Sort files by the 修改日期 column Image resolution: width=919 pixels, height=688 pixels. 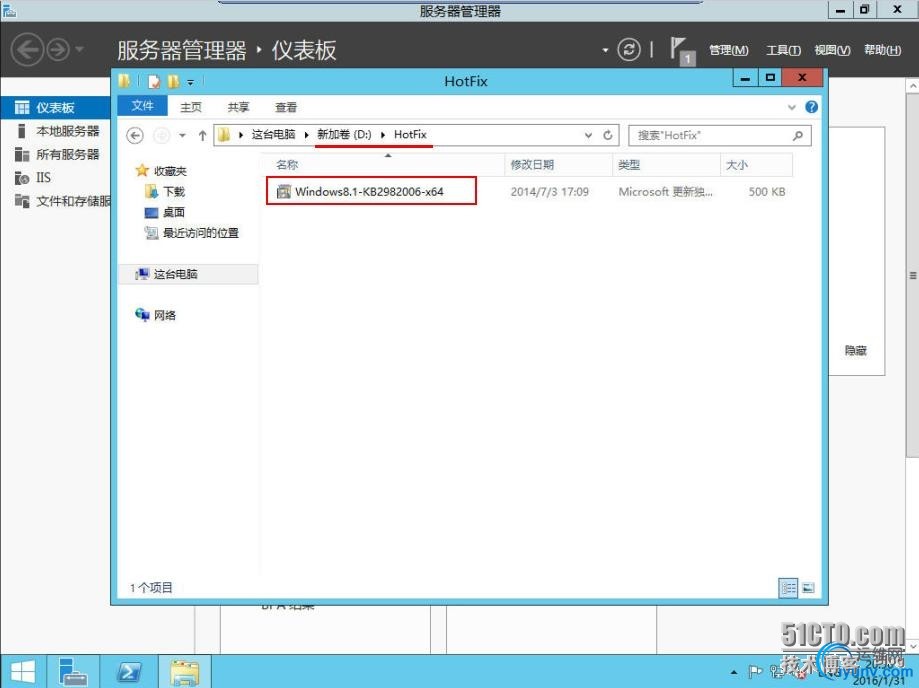(x=558, y=165)
